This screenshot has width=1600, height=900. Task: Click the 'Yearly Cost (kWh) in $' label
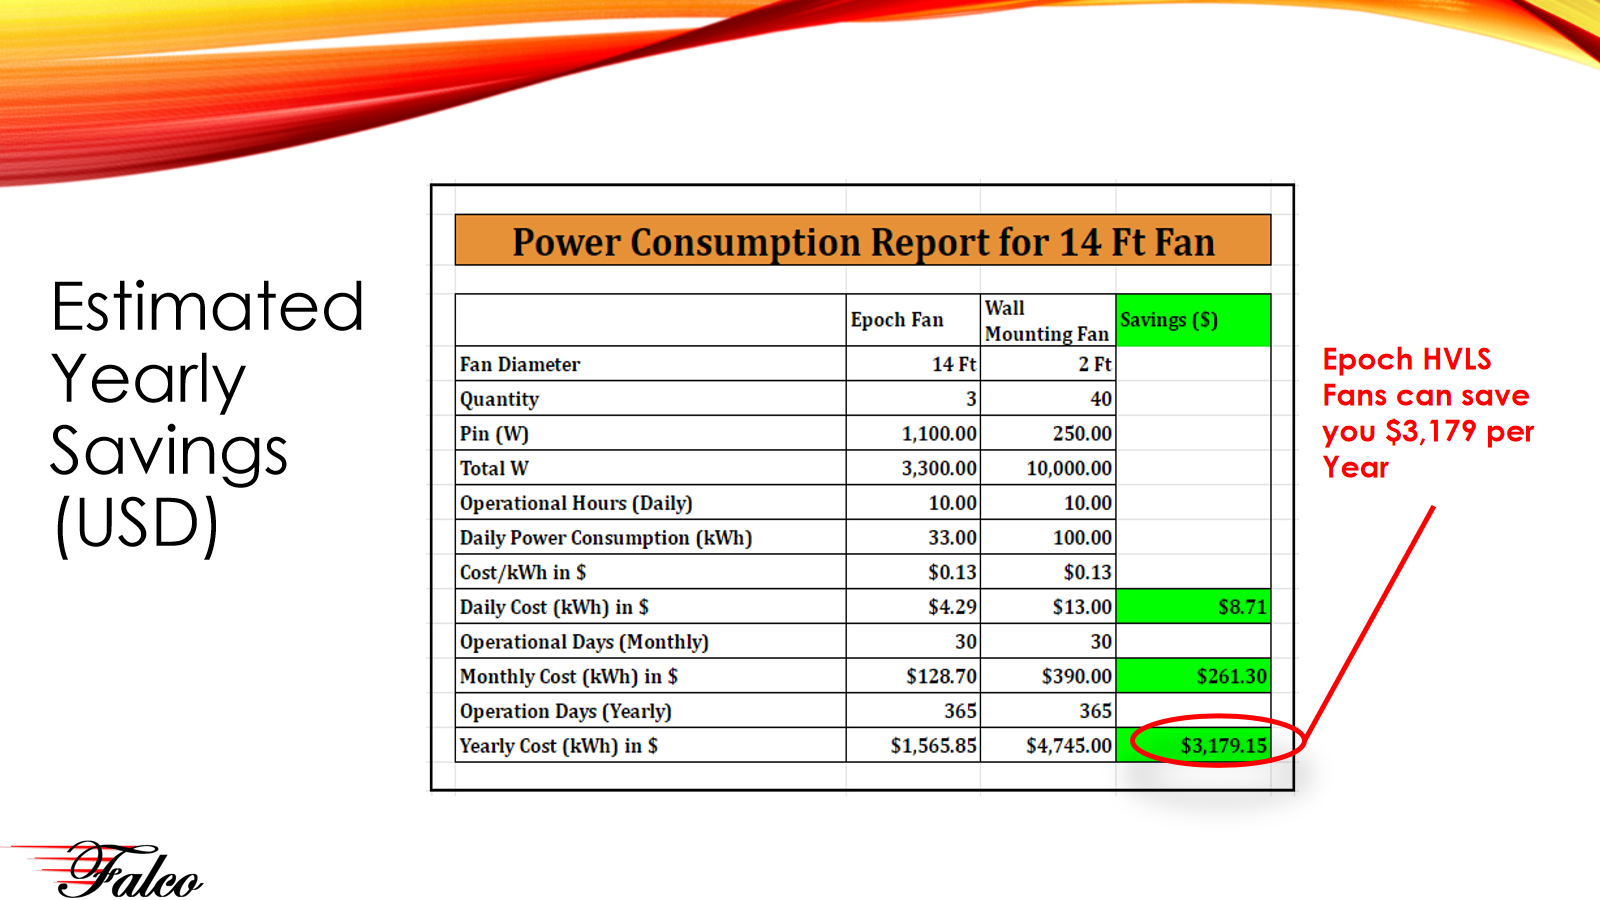coord(559,746)
